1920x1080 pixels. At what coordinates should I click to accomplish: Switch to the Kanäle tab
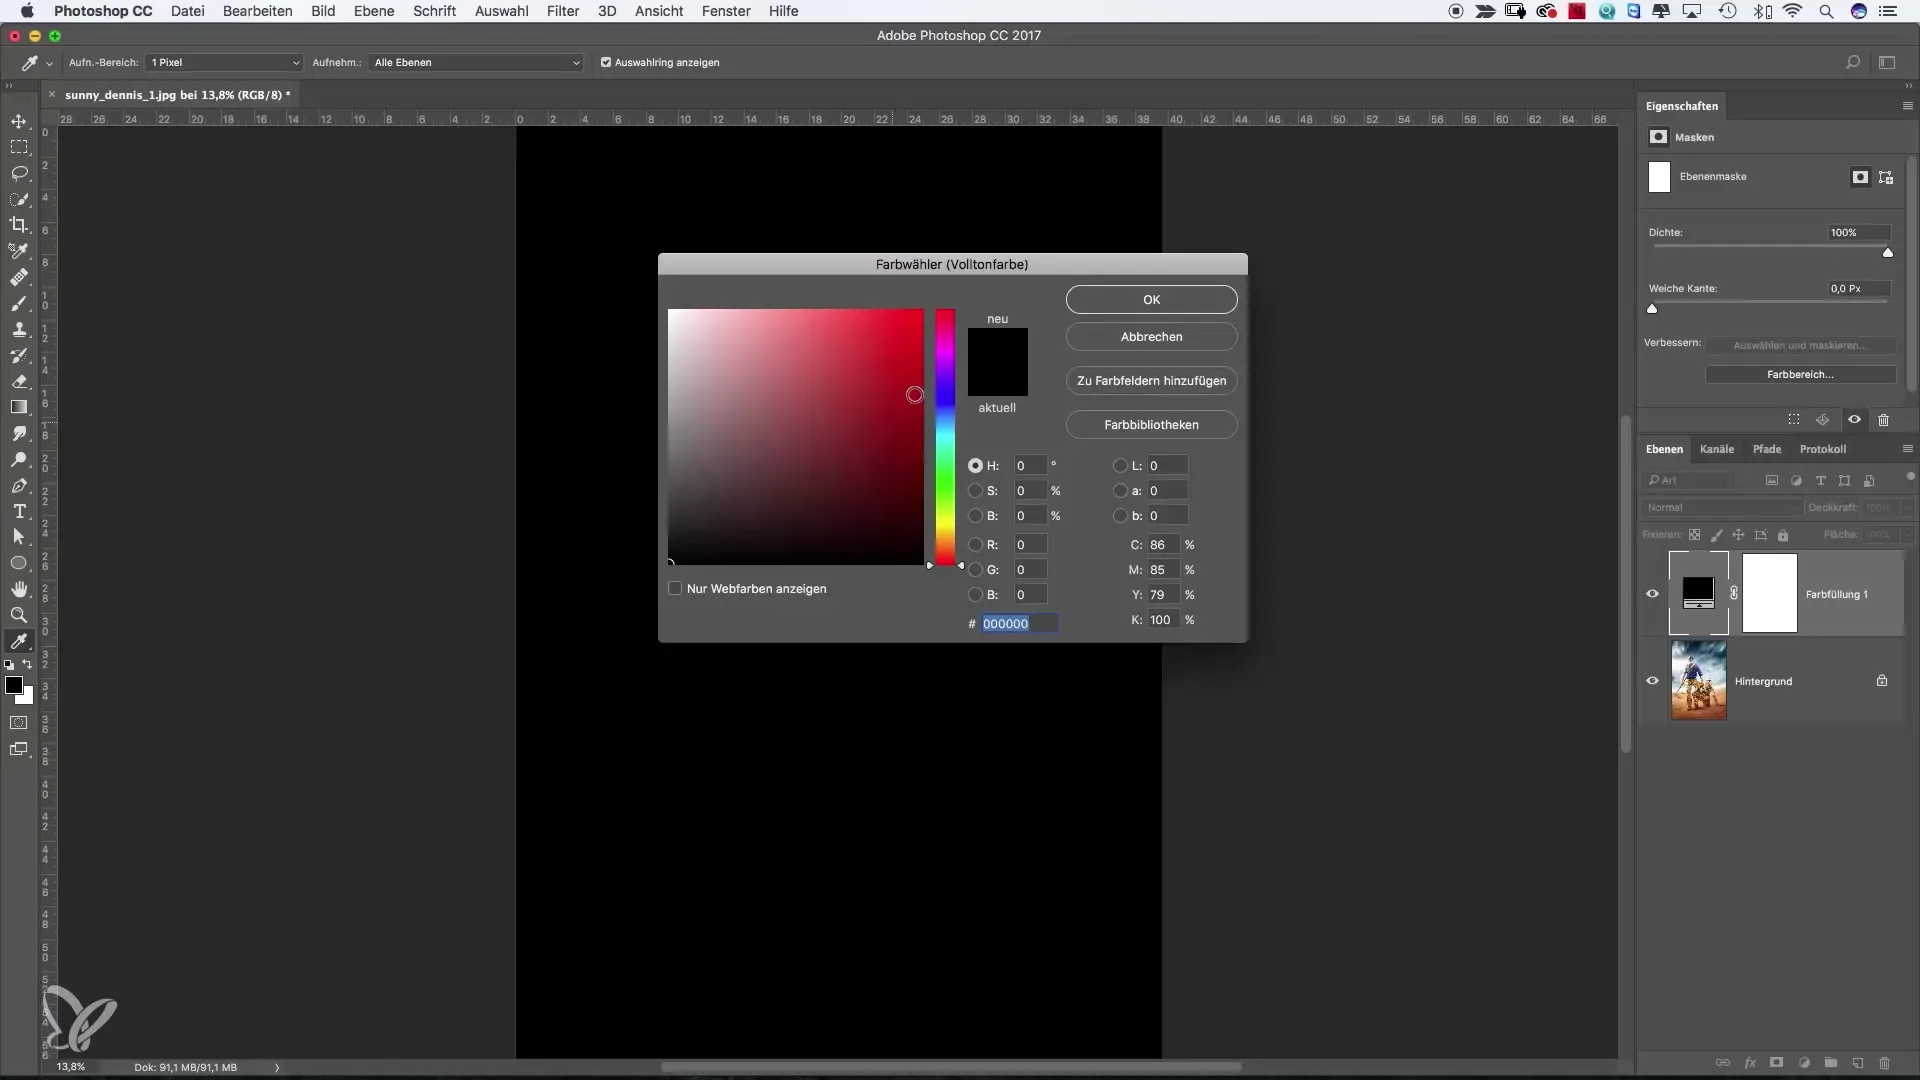click(x=1717, y=449)
